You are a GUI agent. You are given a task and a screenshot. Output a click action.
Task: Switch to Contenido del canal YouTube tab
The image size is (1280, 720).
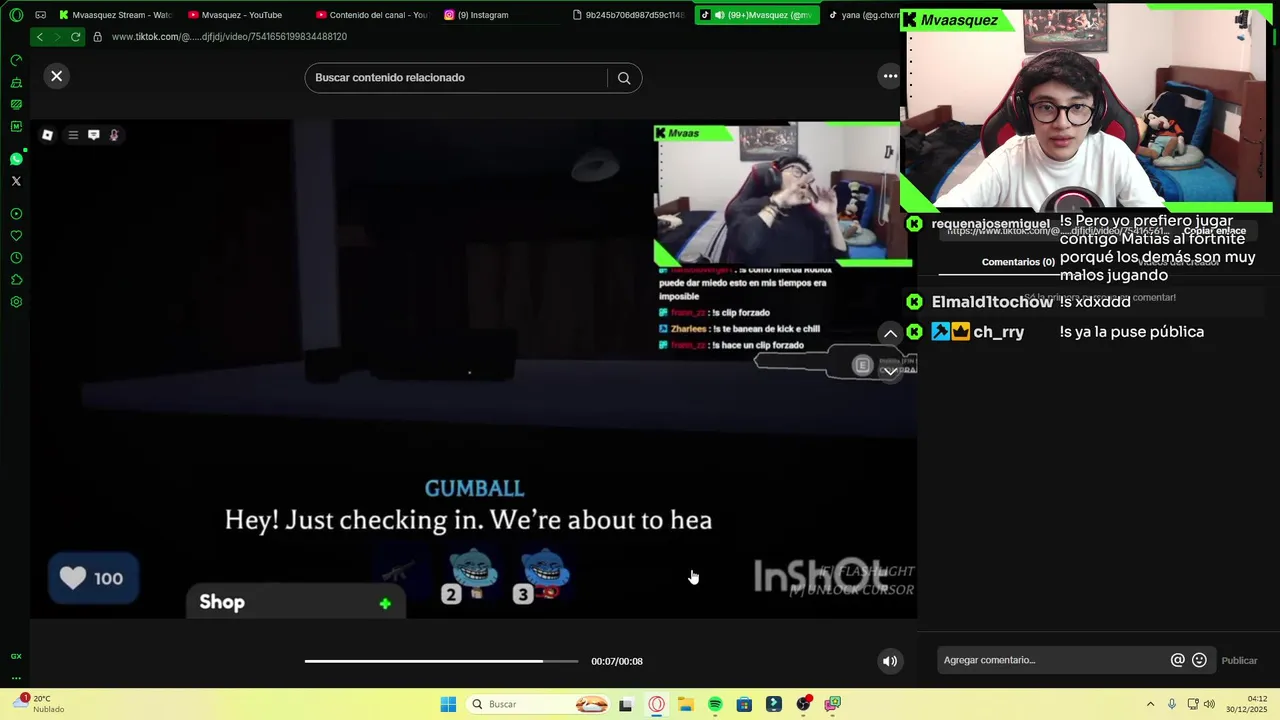[372, 15]
